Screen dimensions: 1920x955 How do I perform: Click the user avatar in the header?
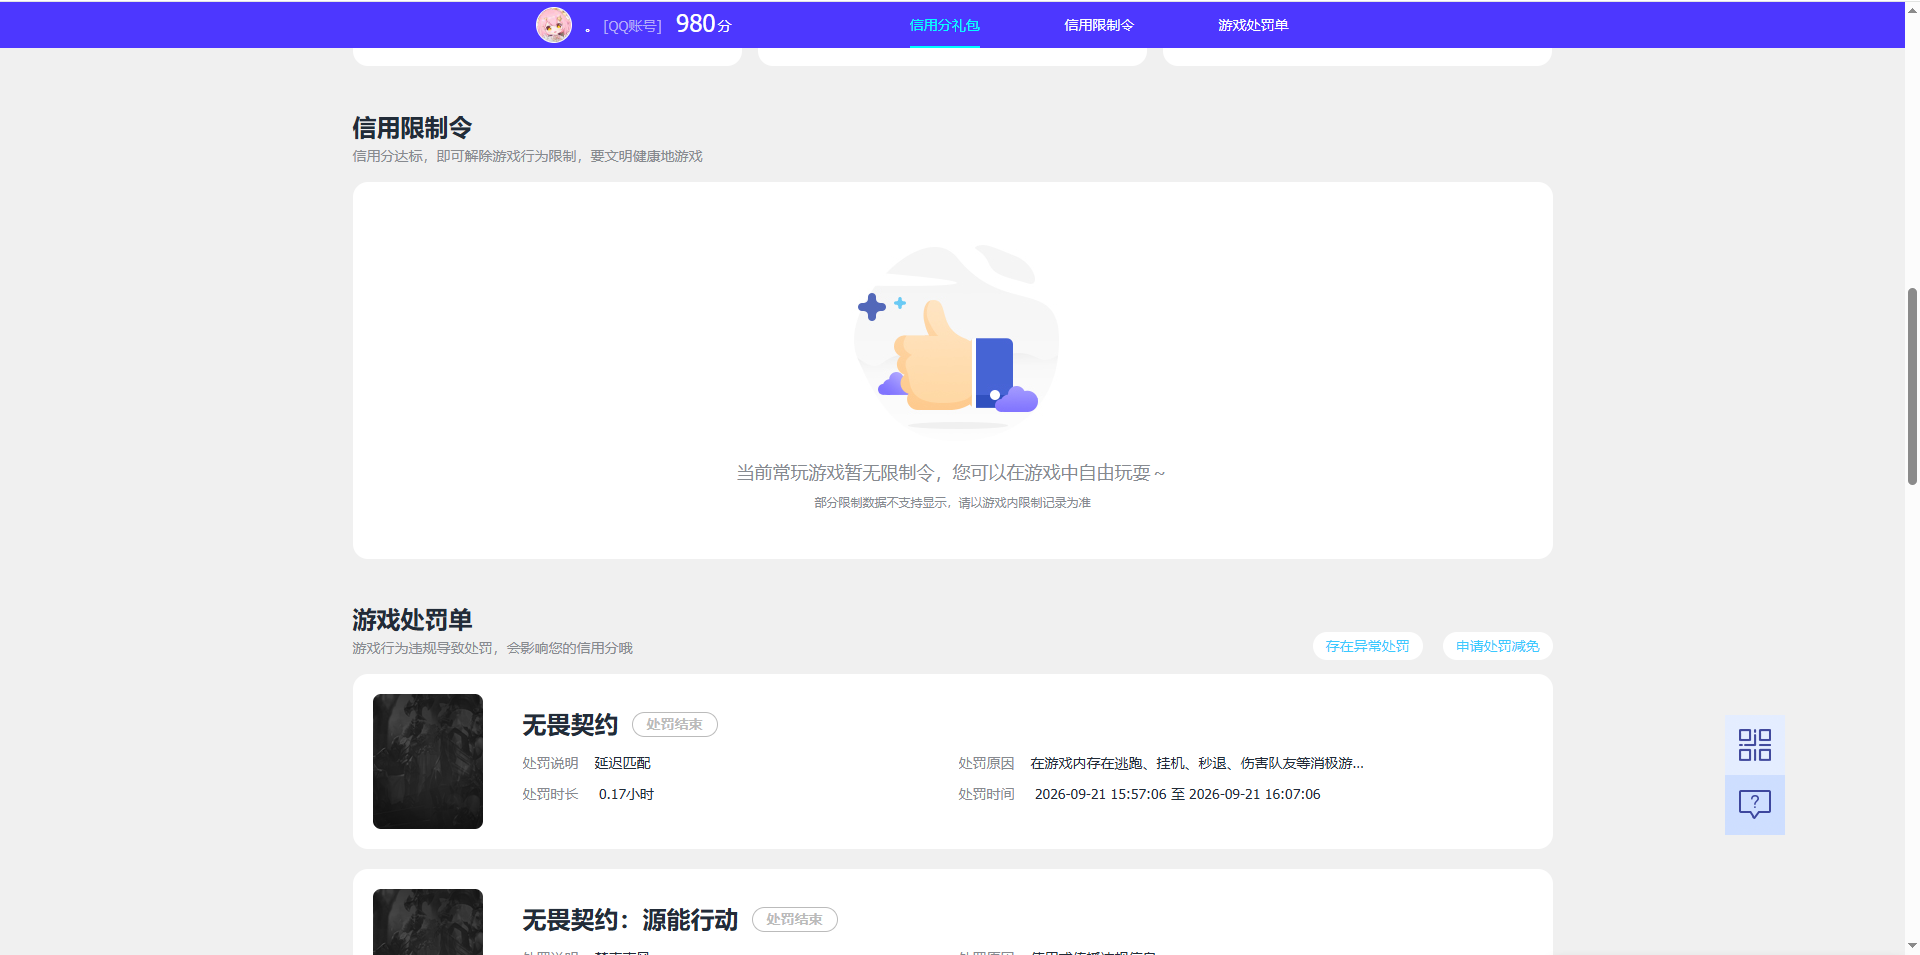coord(554,25)
